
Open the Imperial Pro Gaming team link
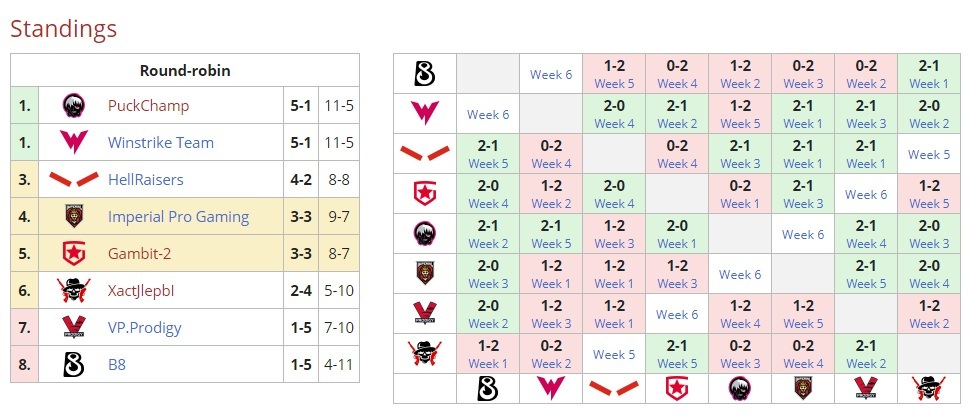coord(178,217)
